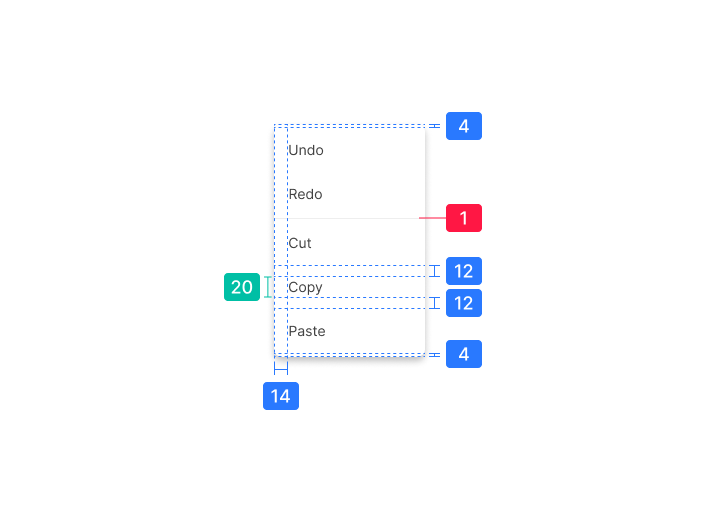705x522 pixels.
Task: Select Copy from the menu
Action: tap(306, 287)
